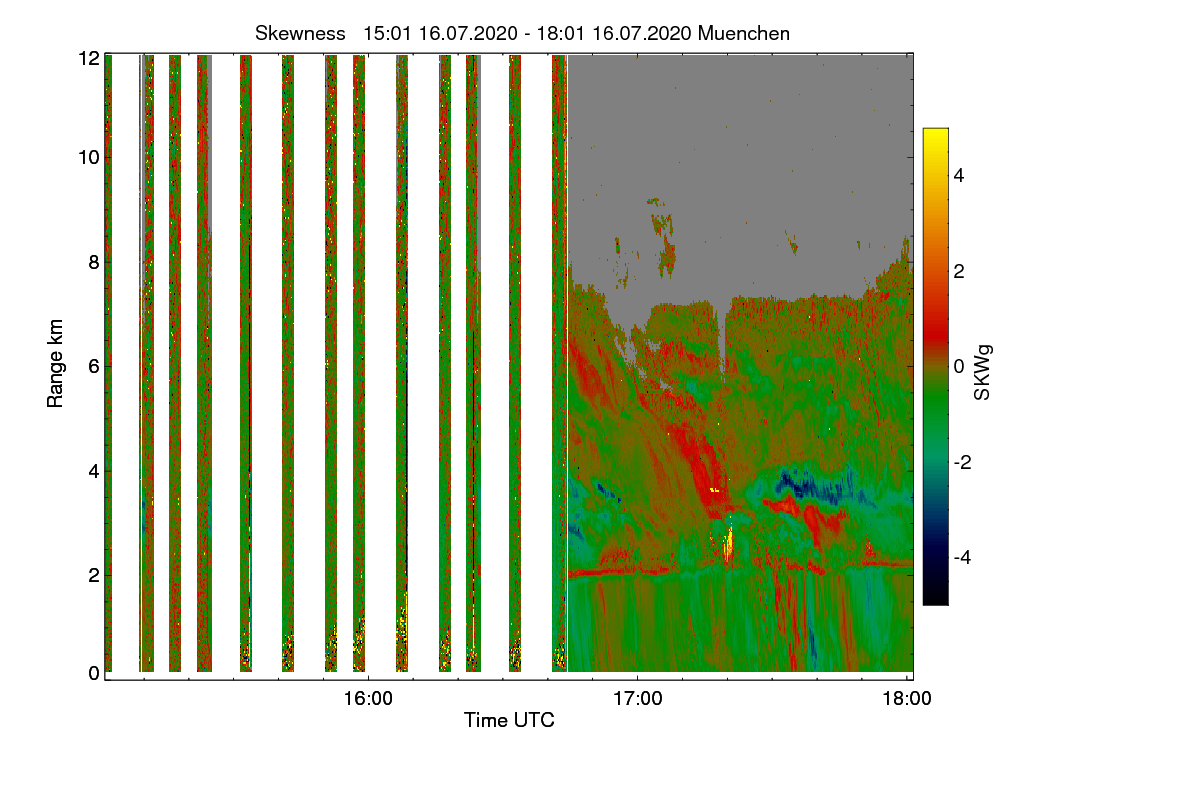This screenshot has height=800, width=1200.
Task: Click the "16:00" time tick label
Action: pos(368,699)
